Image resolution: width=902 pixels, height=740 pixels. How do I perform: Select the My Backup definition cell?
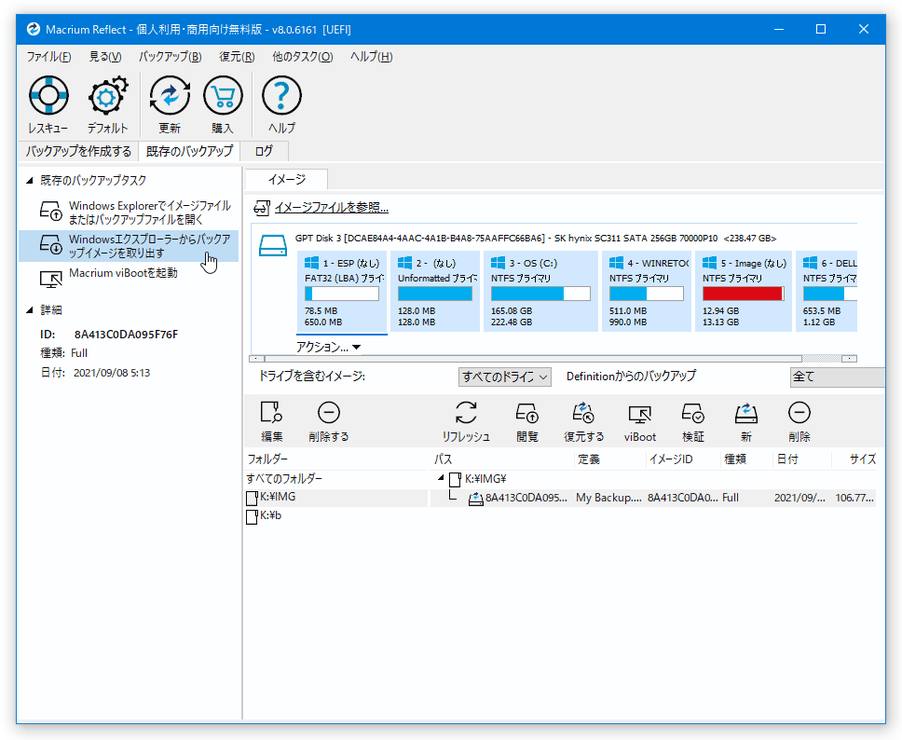click(609, 498)
